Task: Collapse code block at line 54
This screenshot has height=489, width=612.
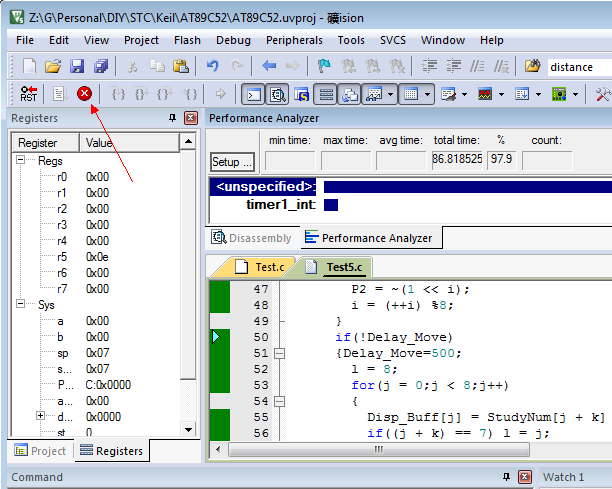Action: click(279, 401)
